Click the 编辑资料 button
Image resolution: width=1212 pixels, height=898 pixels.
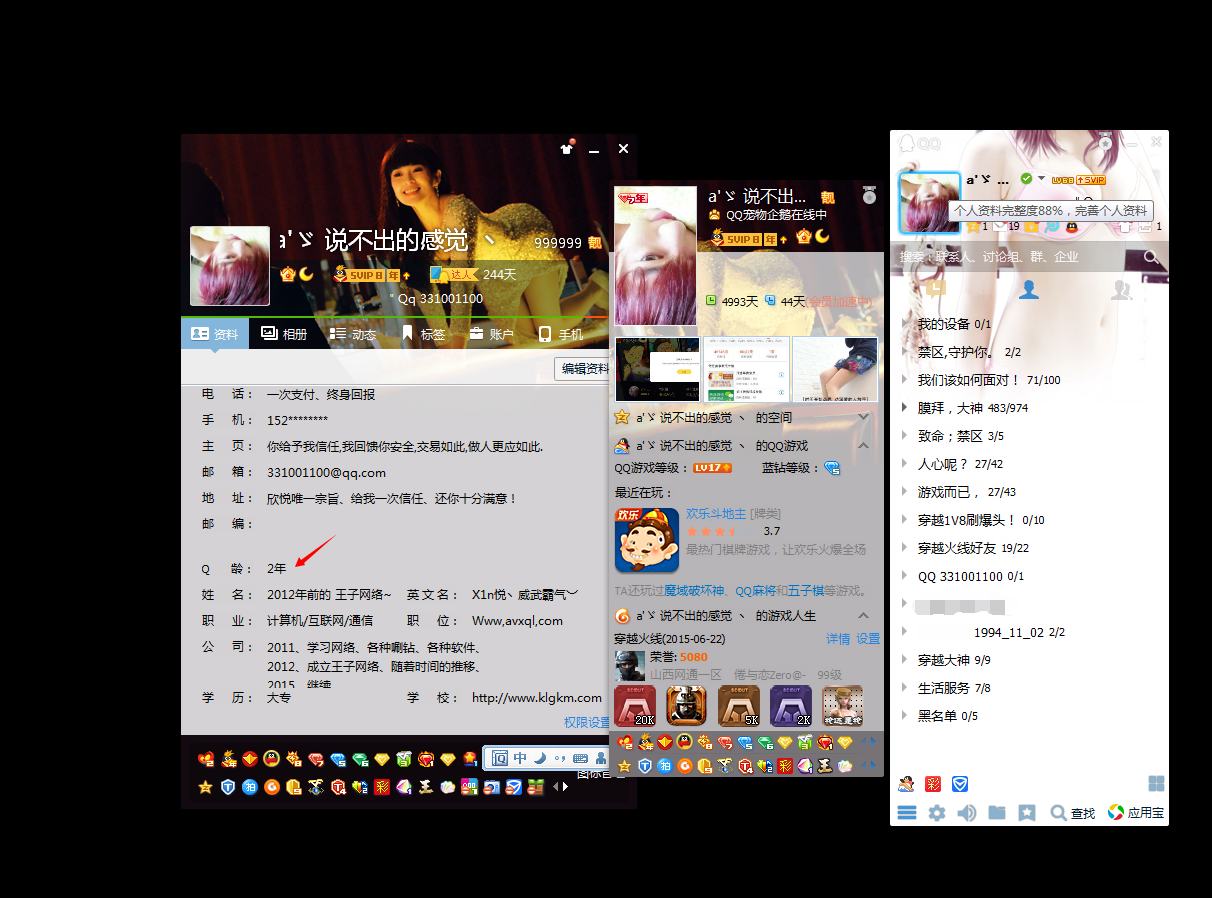pyautogui.click(x=583, y=368)
